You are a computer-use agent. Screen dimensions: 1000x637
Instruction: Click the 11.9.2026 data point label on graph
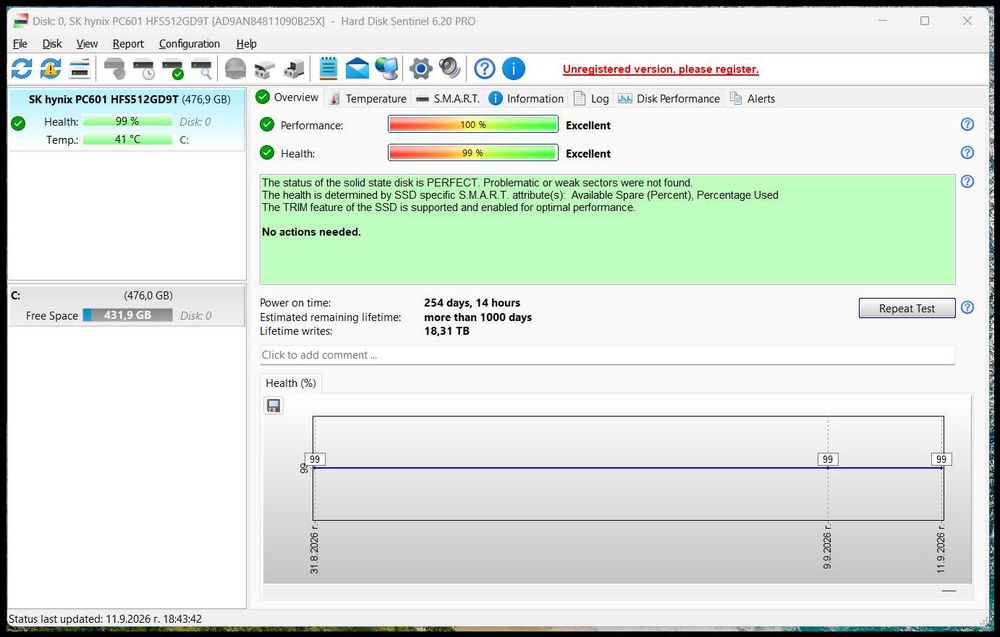coord(941,459)
